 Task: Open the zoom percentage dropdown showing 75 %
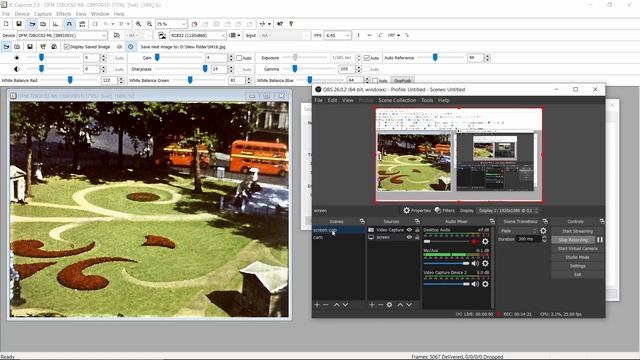click(171, 24)
